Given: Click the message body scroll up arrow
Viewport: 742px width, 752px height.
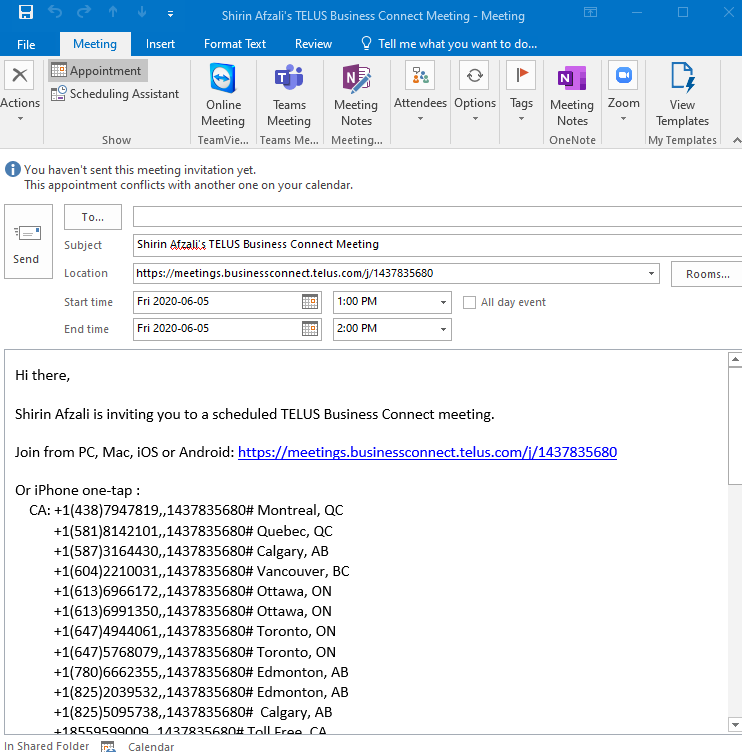Looking at the screenshot, I should click(735, 359).
